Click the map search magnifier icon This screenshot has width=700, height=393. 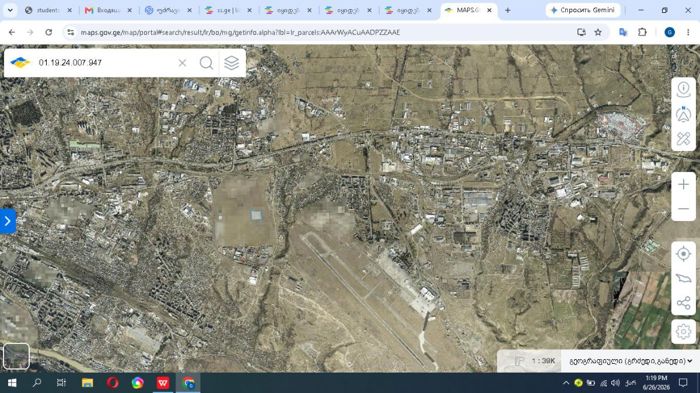point(206,63)
